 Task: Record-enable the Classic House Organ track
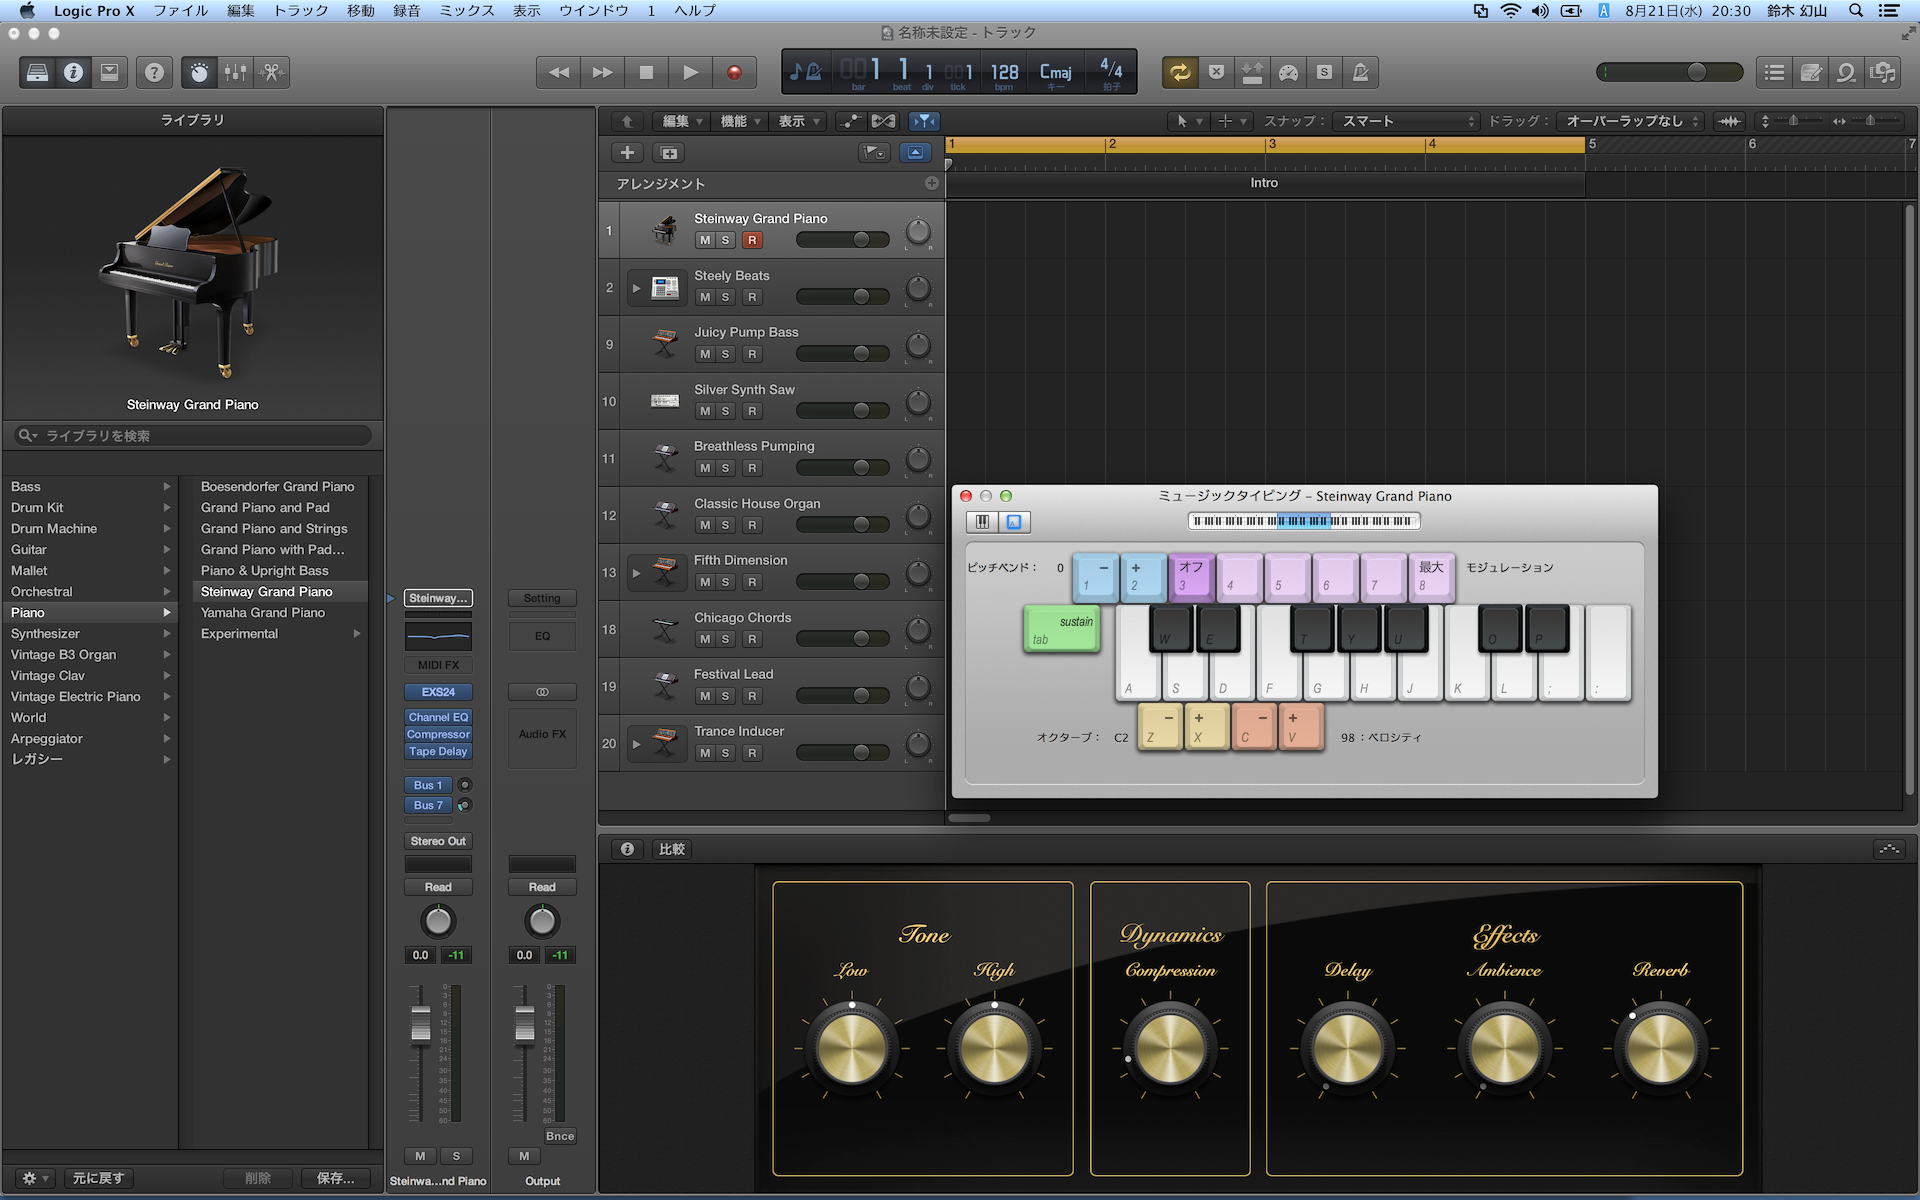pos(752,525)
